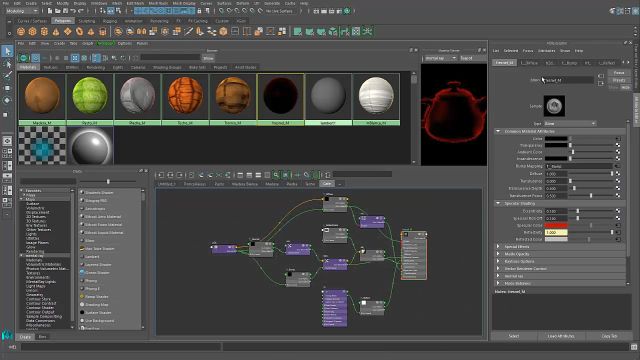Click the green-circled Hypershade browser toolbar icon
Image resolution: width=640 pixels, height=360 pixels.
[x=24, y=58]
